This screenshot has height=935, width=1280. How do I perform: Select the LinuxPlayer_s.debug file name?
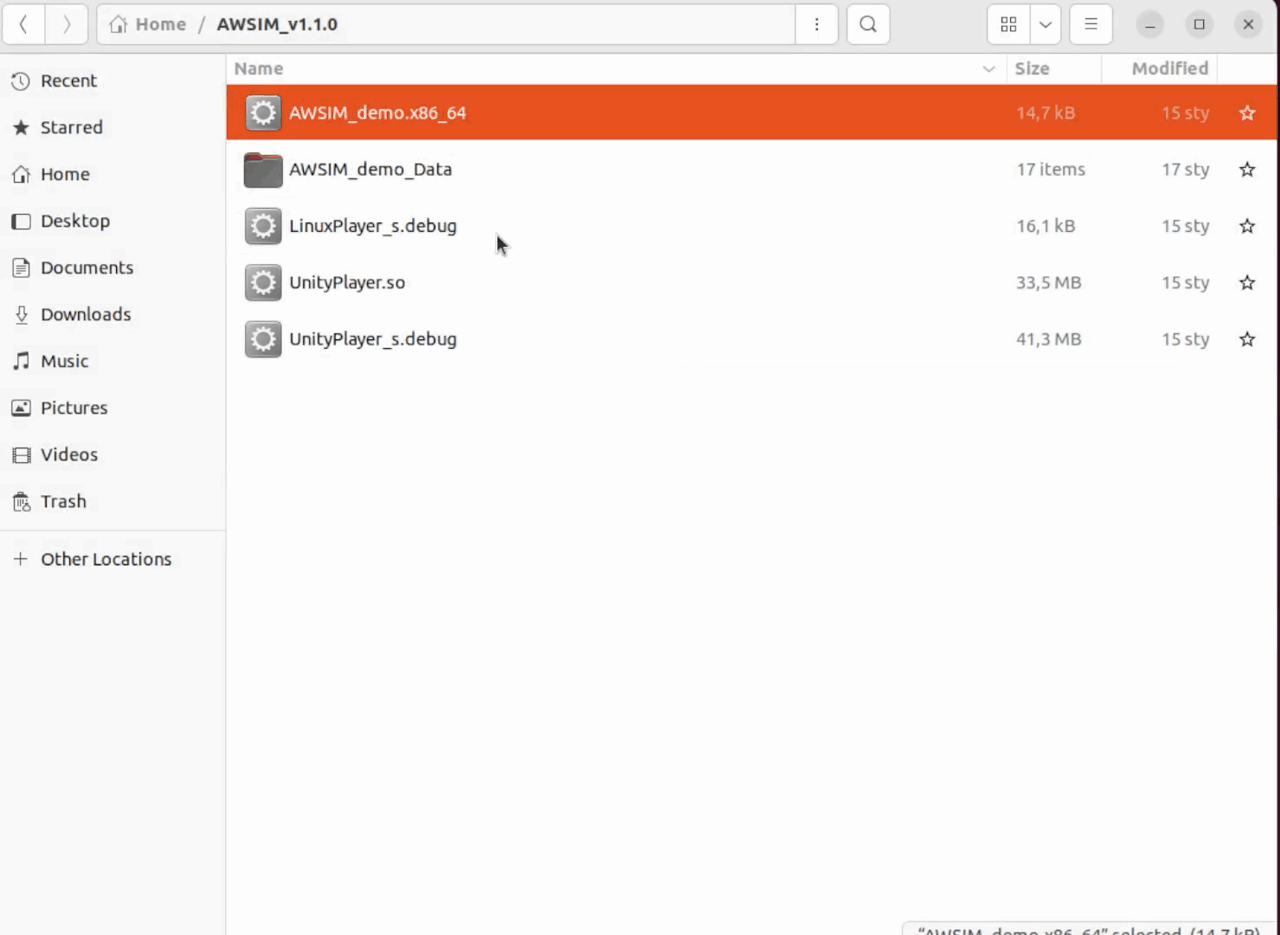point(373,226)
